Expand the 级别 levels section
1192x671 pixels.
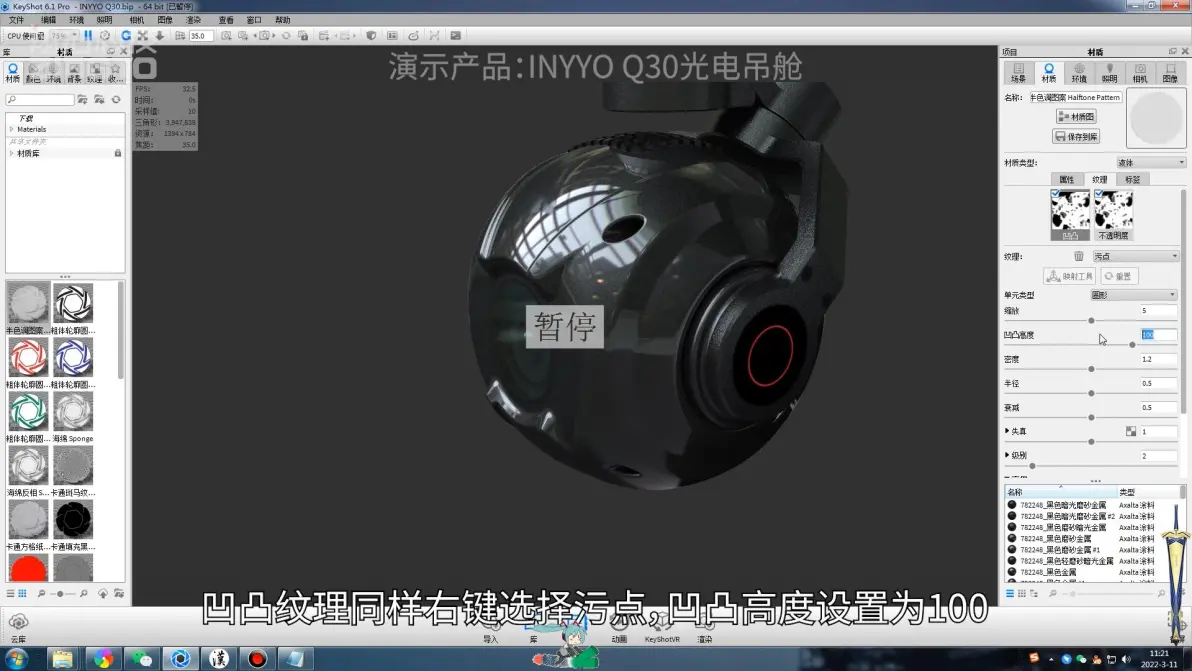pos(1007,455)
